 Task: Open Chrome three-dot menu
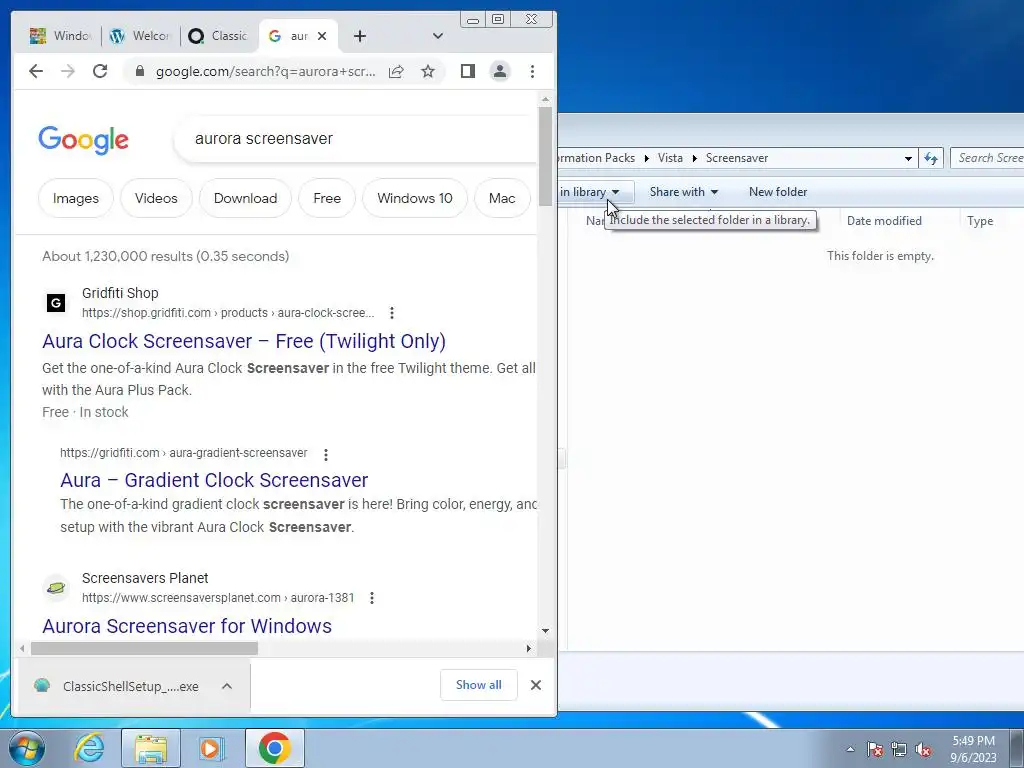coord(532,71)
